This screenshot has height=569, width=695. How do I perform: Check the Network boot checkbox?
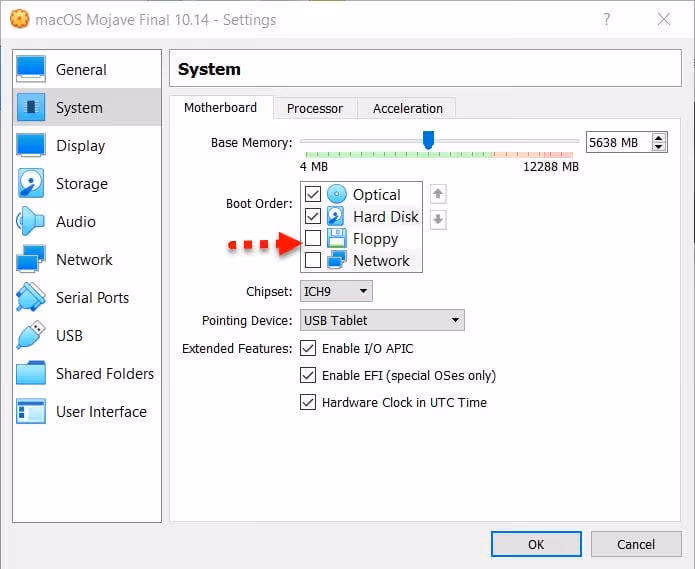pos(313,260)
